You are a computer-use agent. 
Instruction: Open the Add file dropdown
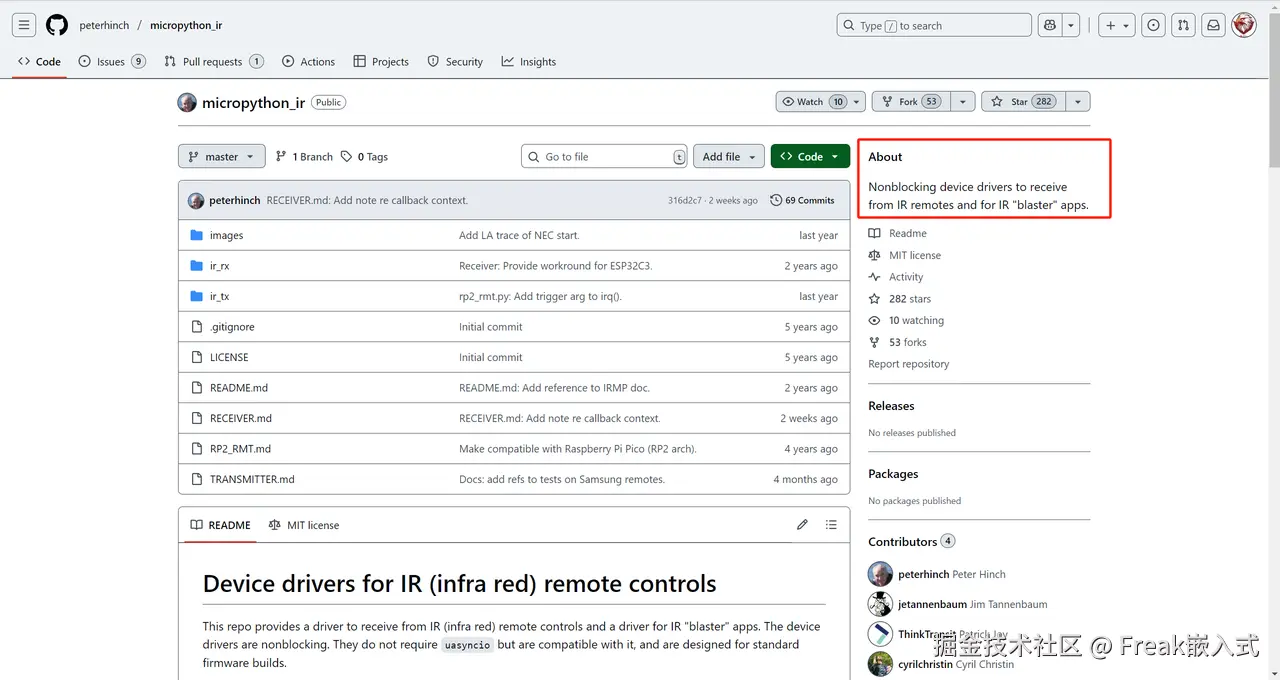(x=728, y=157)
